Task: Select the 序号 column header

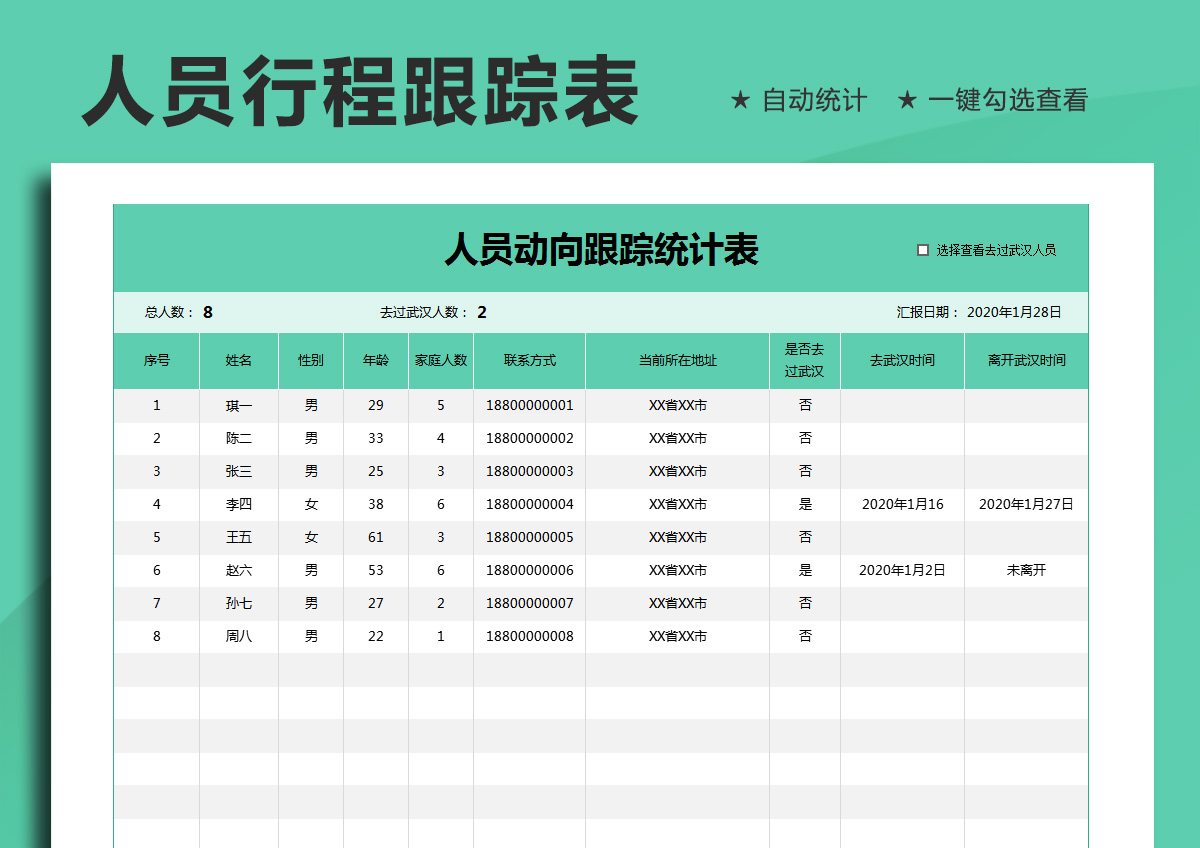Action: [x=157, y=360]
